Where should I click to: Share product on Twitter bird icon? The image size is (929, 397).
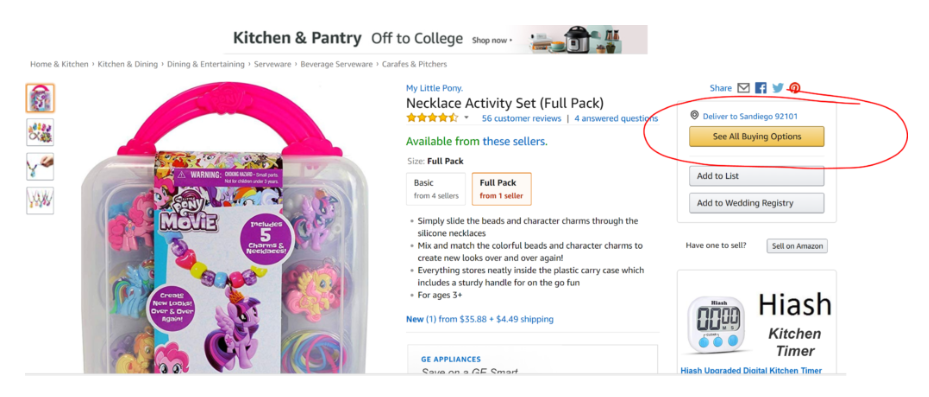pos(778,88)
